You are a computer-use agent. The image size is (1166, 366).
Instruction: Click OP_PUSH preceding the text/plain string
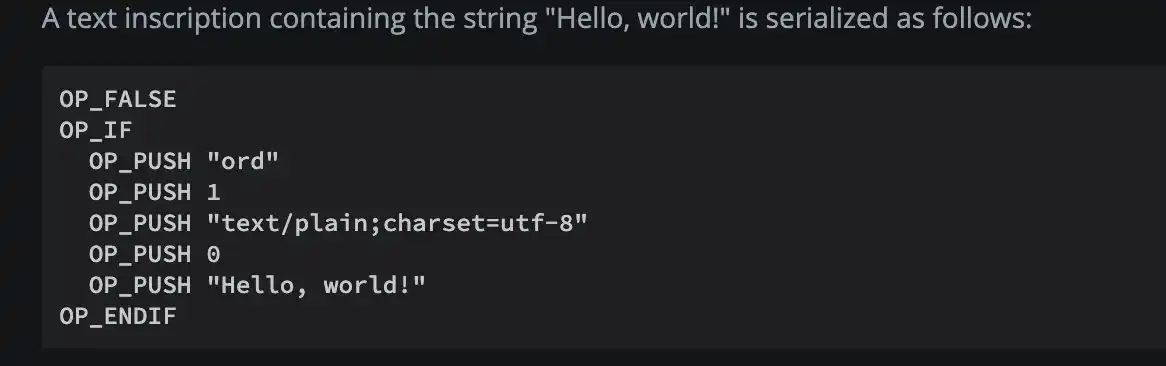[x=140, y=223]
